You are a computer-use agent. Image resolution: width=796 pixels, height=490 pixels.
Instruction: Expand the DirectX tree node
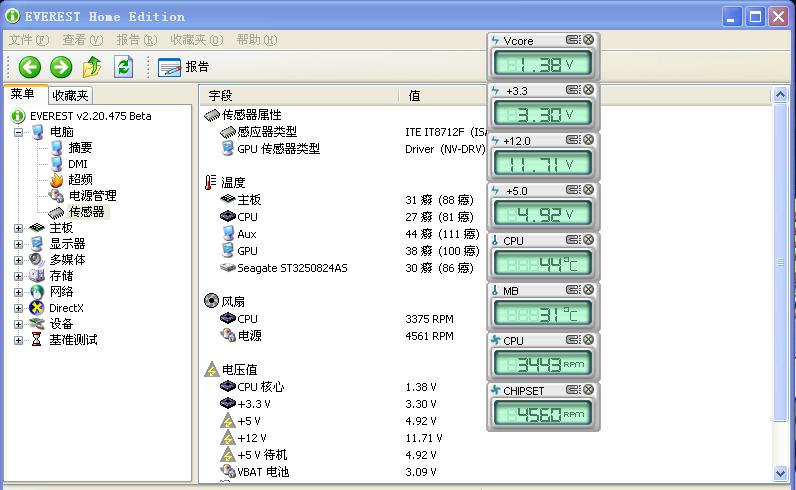click(x=19, y=308)
